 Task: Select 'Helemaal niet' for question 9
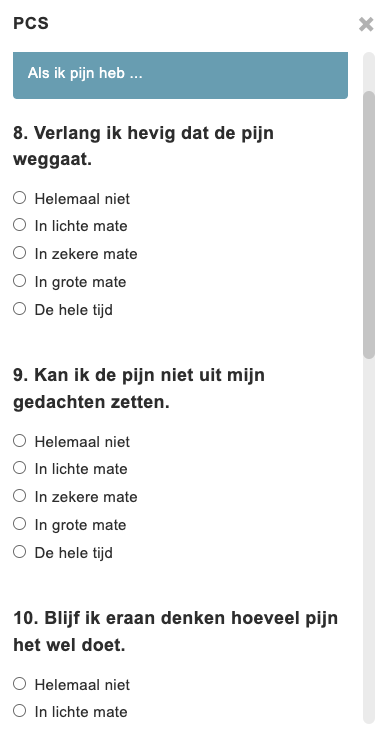coord(20,440)
